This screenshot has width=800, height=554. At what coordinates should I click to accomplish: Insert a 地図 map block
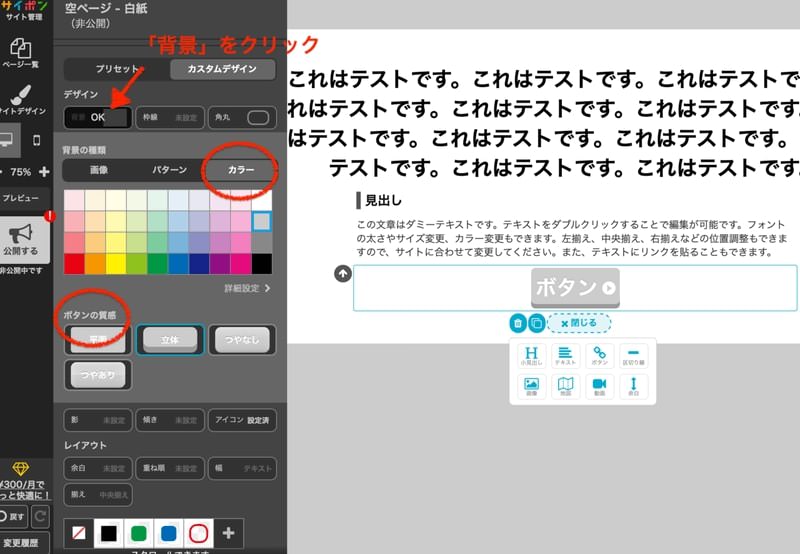[x=565, y=386]
